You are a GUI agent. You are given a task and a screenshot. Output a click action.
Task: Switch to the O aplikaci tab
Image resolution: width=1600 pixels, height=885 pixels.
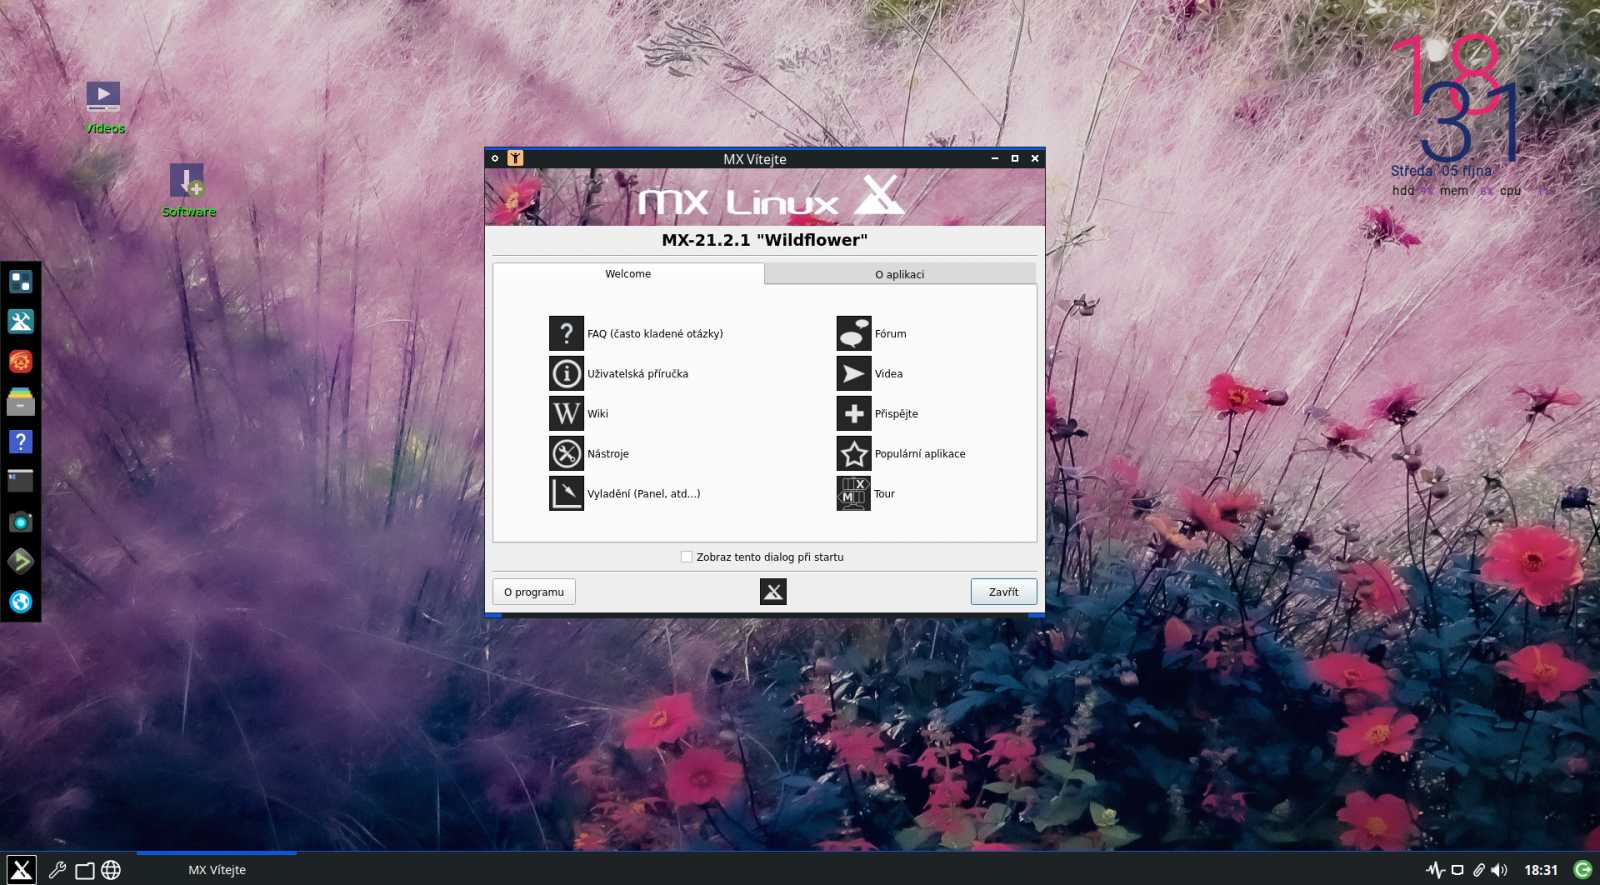click(x=900, y=274)
